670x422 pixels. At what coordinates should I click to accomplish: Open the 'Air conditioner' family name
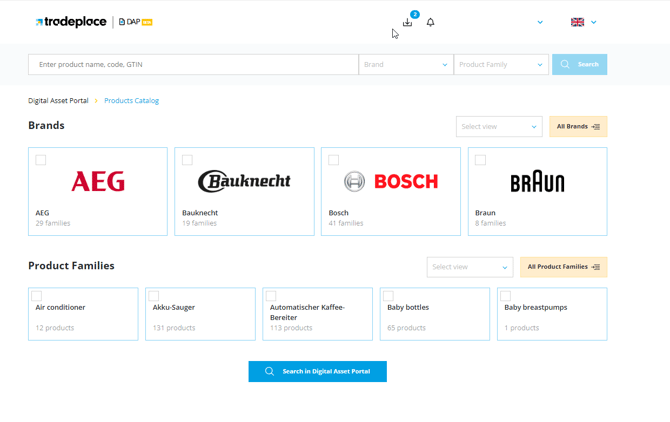coord(60,308)
